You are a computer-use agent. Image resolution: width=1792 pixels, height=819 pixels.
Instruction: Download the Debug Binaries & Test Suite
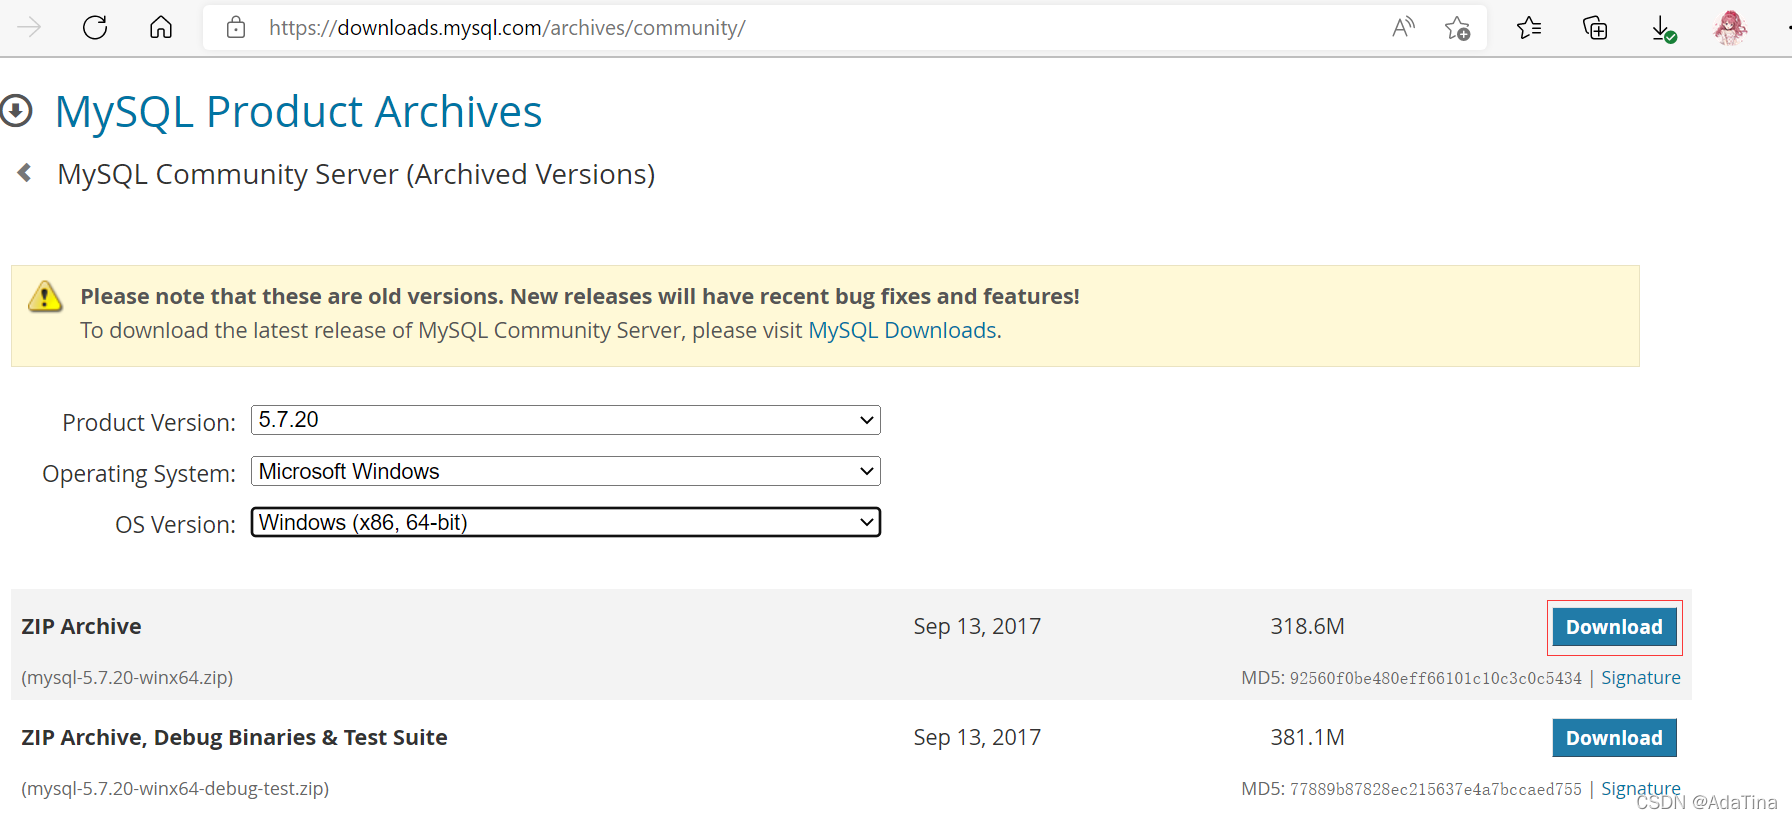tap(1614, 737)
